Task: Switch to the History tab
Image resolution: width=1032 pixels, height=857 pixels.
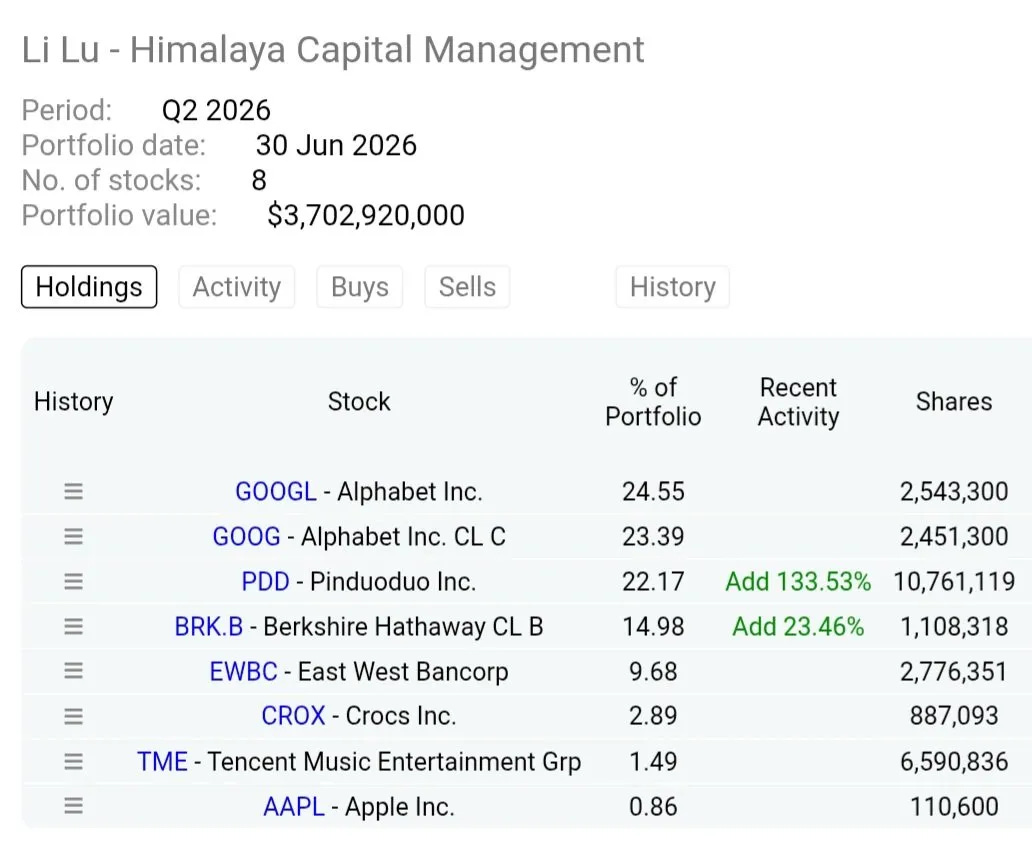Action: pos(673,287)
